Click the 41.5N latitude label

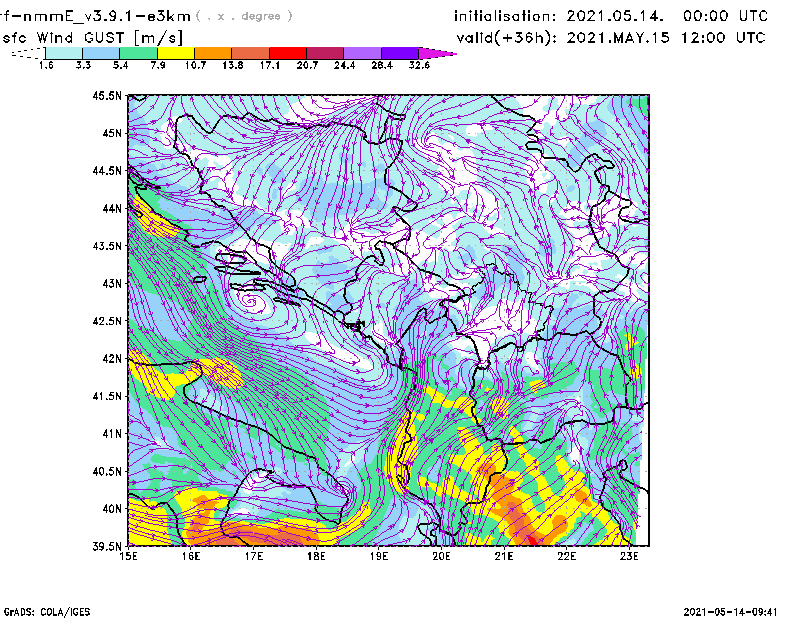click(x=107, y=396)
